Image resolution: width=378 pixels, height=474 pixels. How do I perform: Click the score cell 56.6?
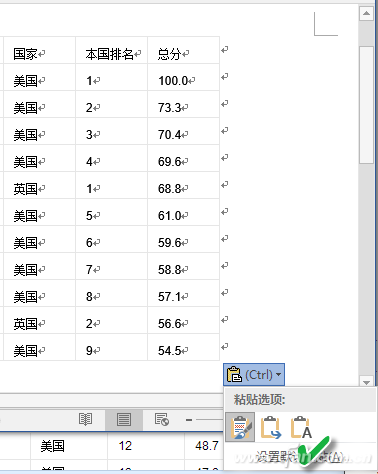click(184, 320)
